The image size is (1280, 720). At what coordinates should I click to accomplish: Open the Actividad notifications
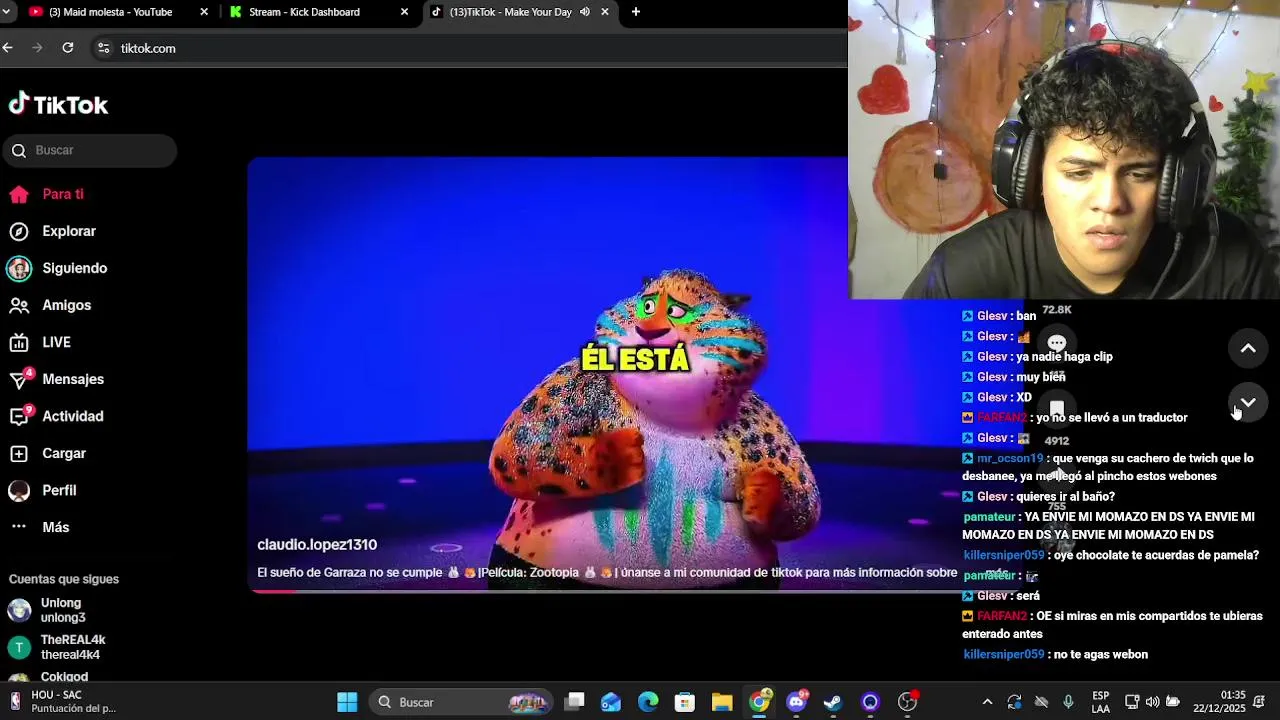56,416
